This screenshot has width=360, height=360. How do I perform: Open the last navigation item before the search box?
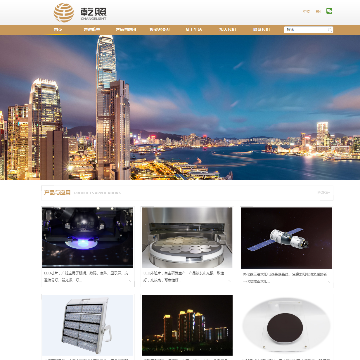point(261,30)
